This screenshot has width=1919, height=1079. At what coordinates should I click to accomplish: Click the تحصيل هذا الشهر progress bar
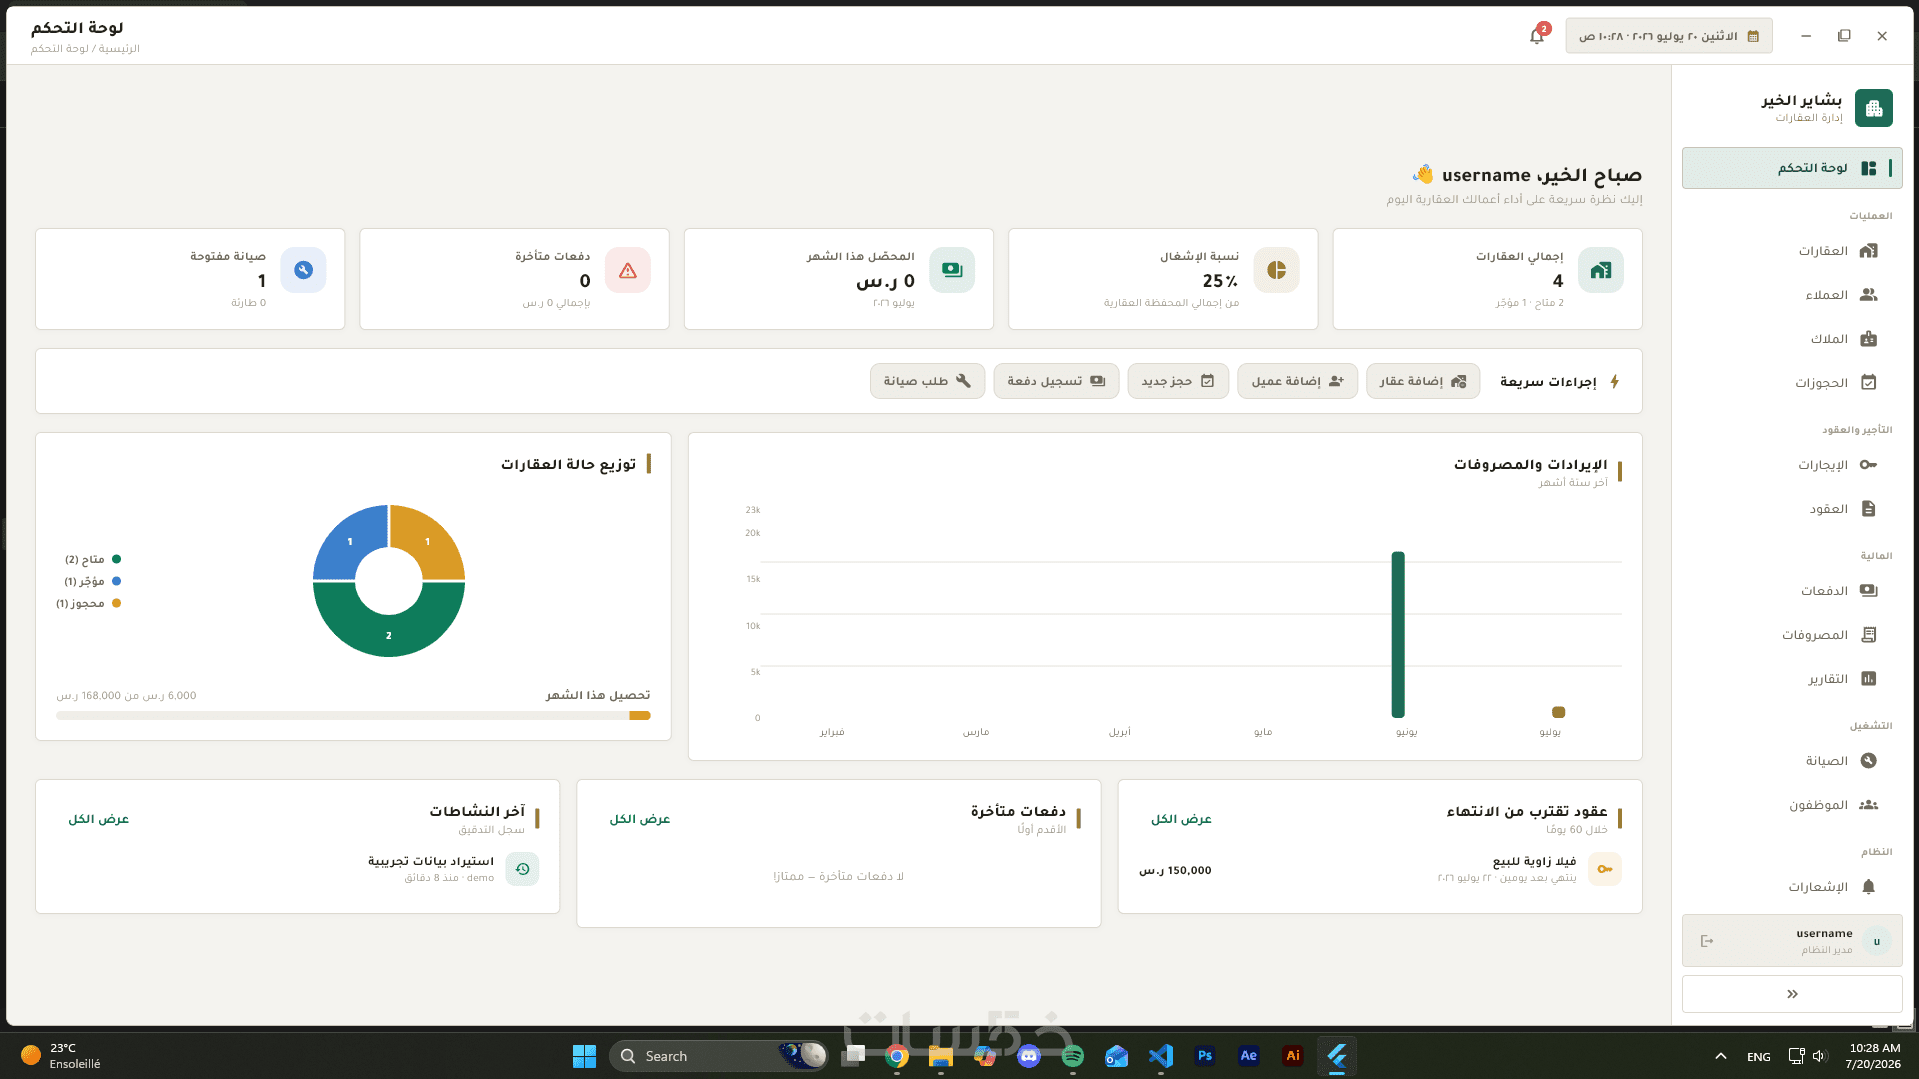[x=353, y=715]
